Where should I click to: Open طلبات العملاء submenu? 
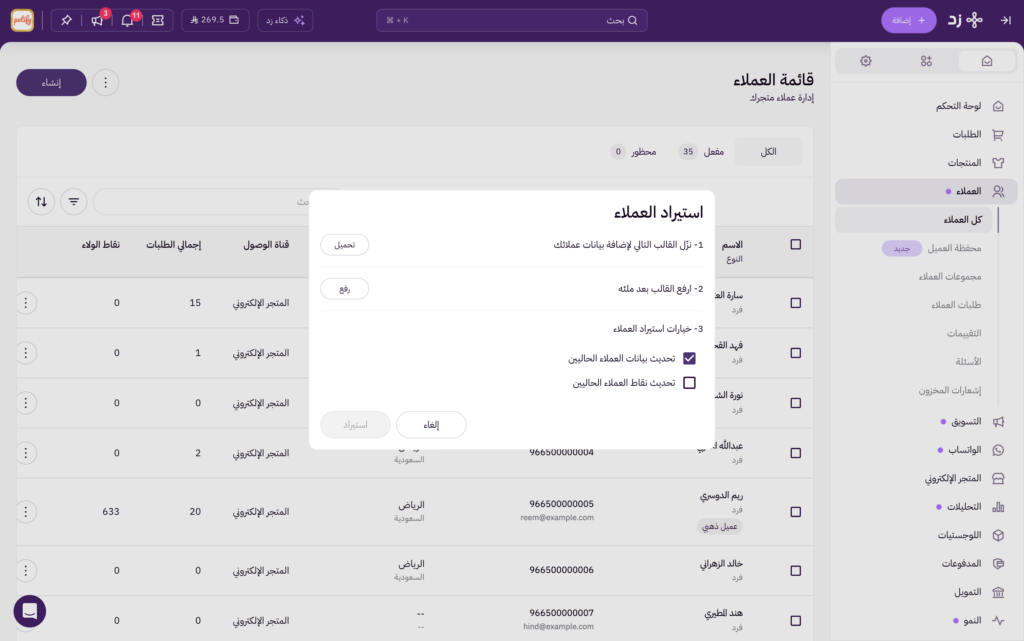[956, 305]
